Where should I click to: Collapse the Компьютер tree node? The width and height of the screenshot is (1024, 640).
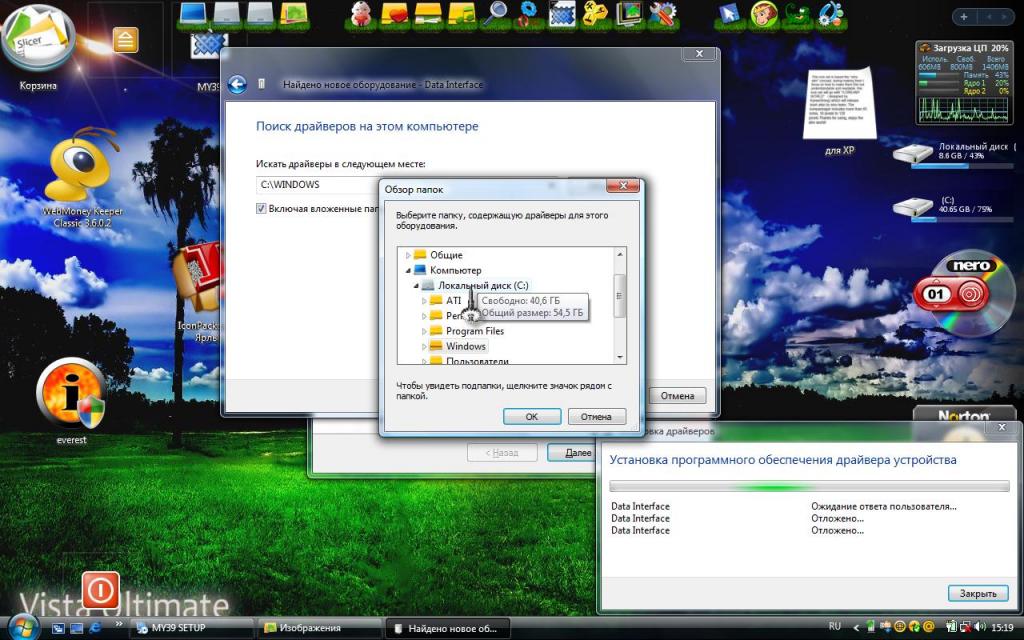pyautogui.click(x=408, y=270)
